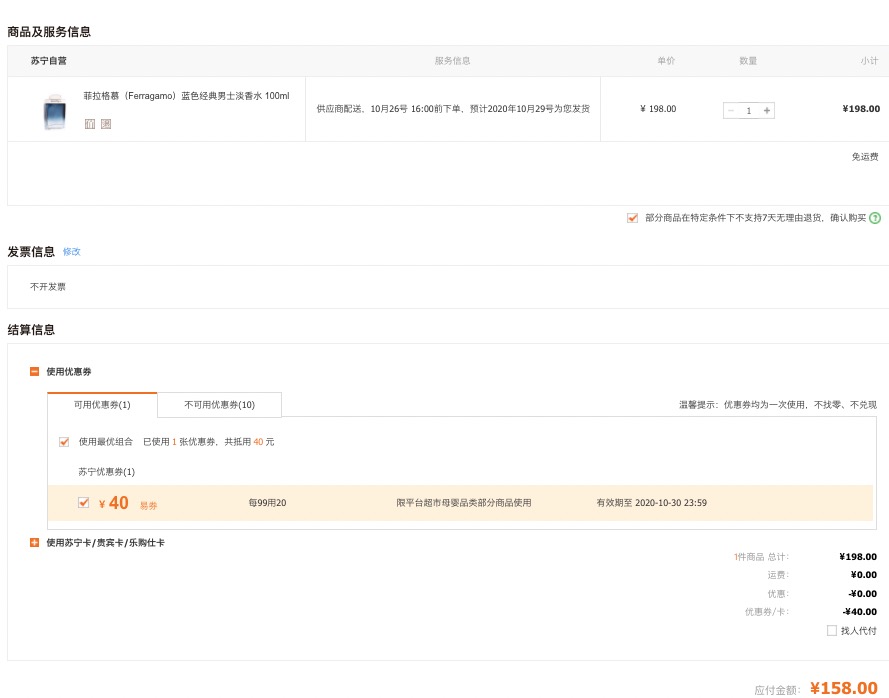Click the 免运费 shipping label

click(x=865, y=156)
